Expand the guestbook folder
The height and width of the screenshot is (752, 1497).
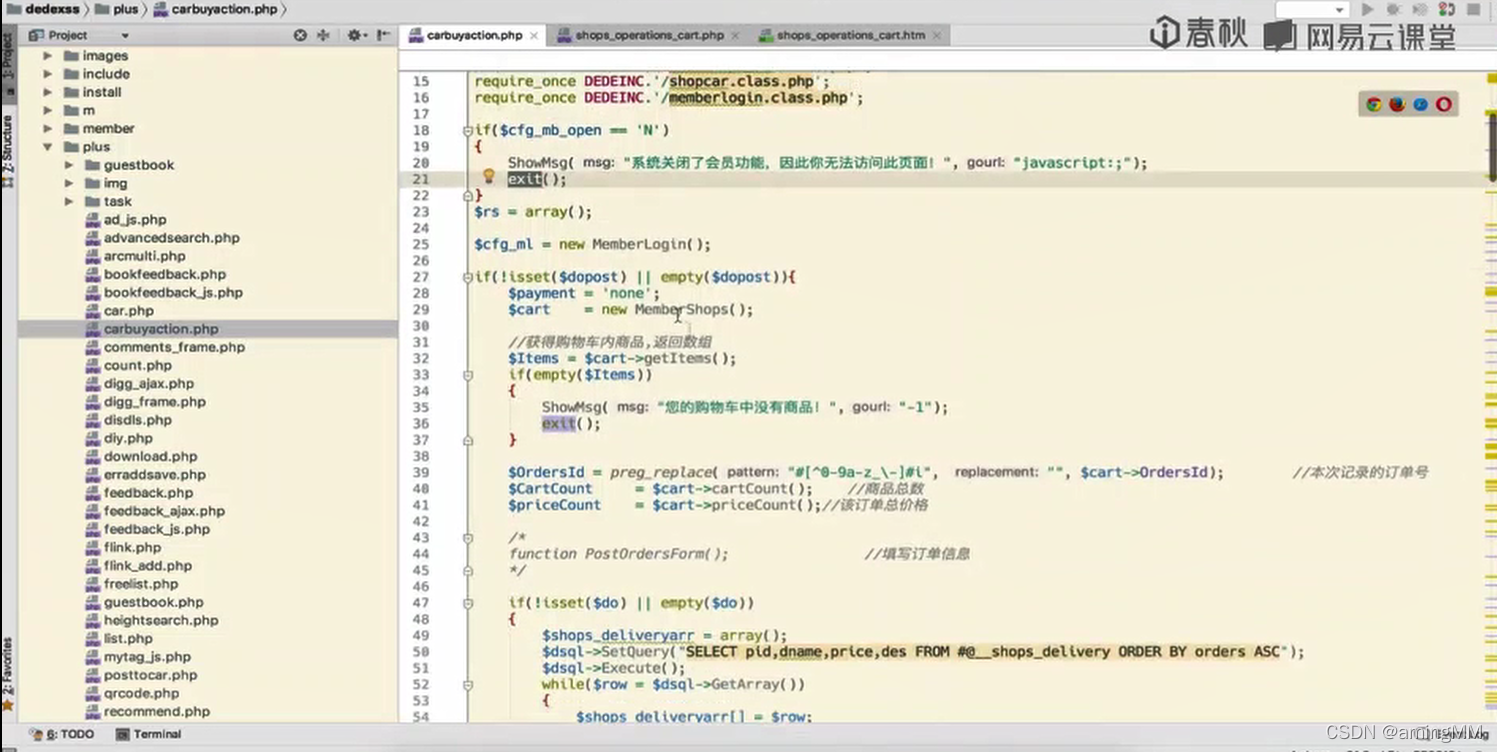tap(69, 165)
